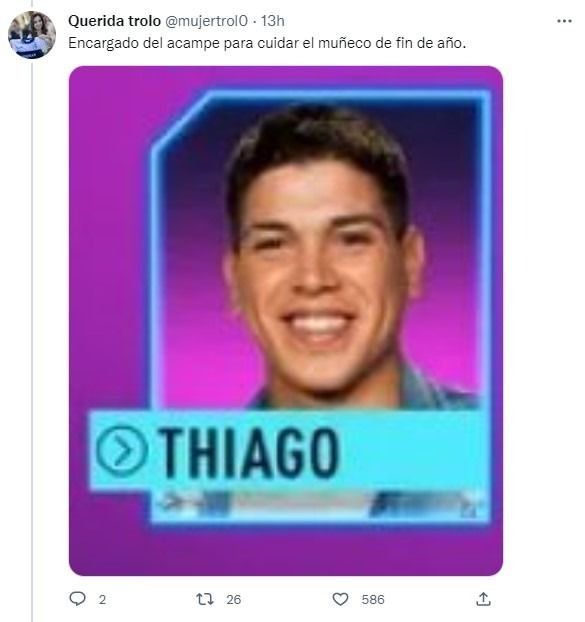Open the three-dot more options menu
The height and width of the screenshot is (622, 585).
(x=564, y=21)
